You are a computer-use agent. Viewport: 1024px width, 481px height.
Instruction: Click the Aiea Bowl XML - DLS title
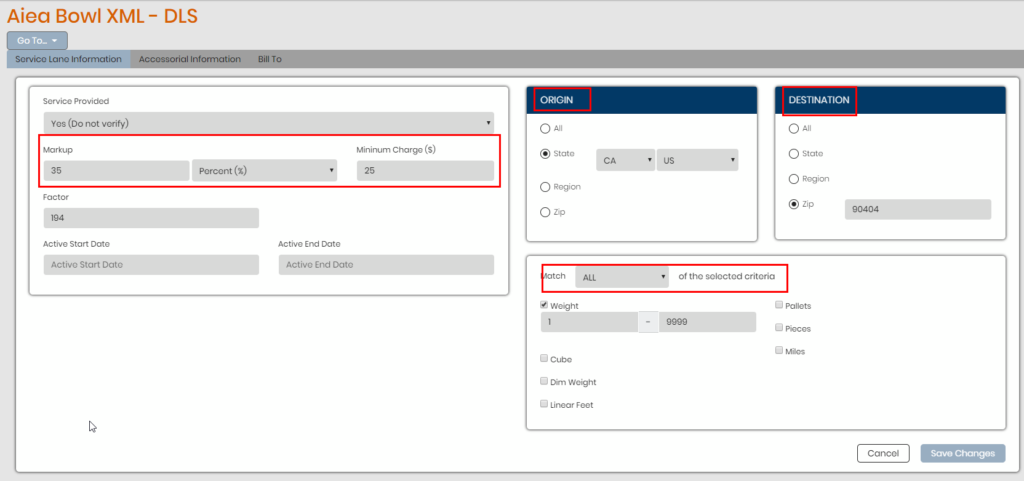click(103, 16)
